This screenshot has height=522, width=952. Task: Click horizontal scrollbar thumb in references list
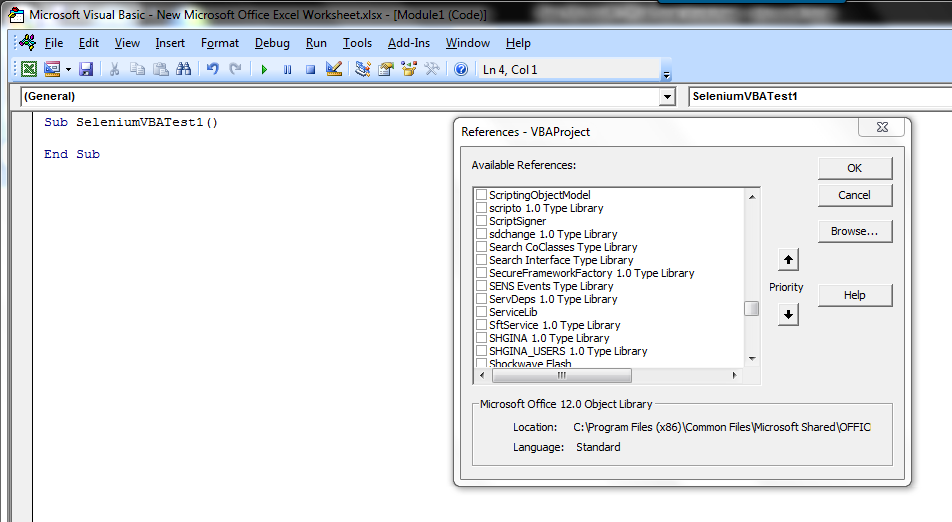coord(562,376)
